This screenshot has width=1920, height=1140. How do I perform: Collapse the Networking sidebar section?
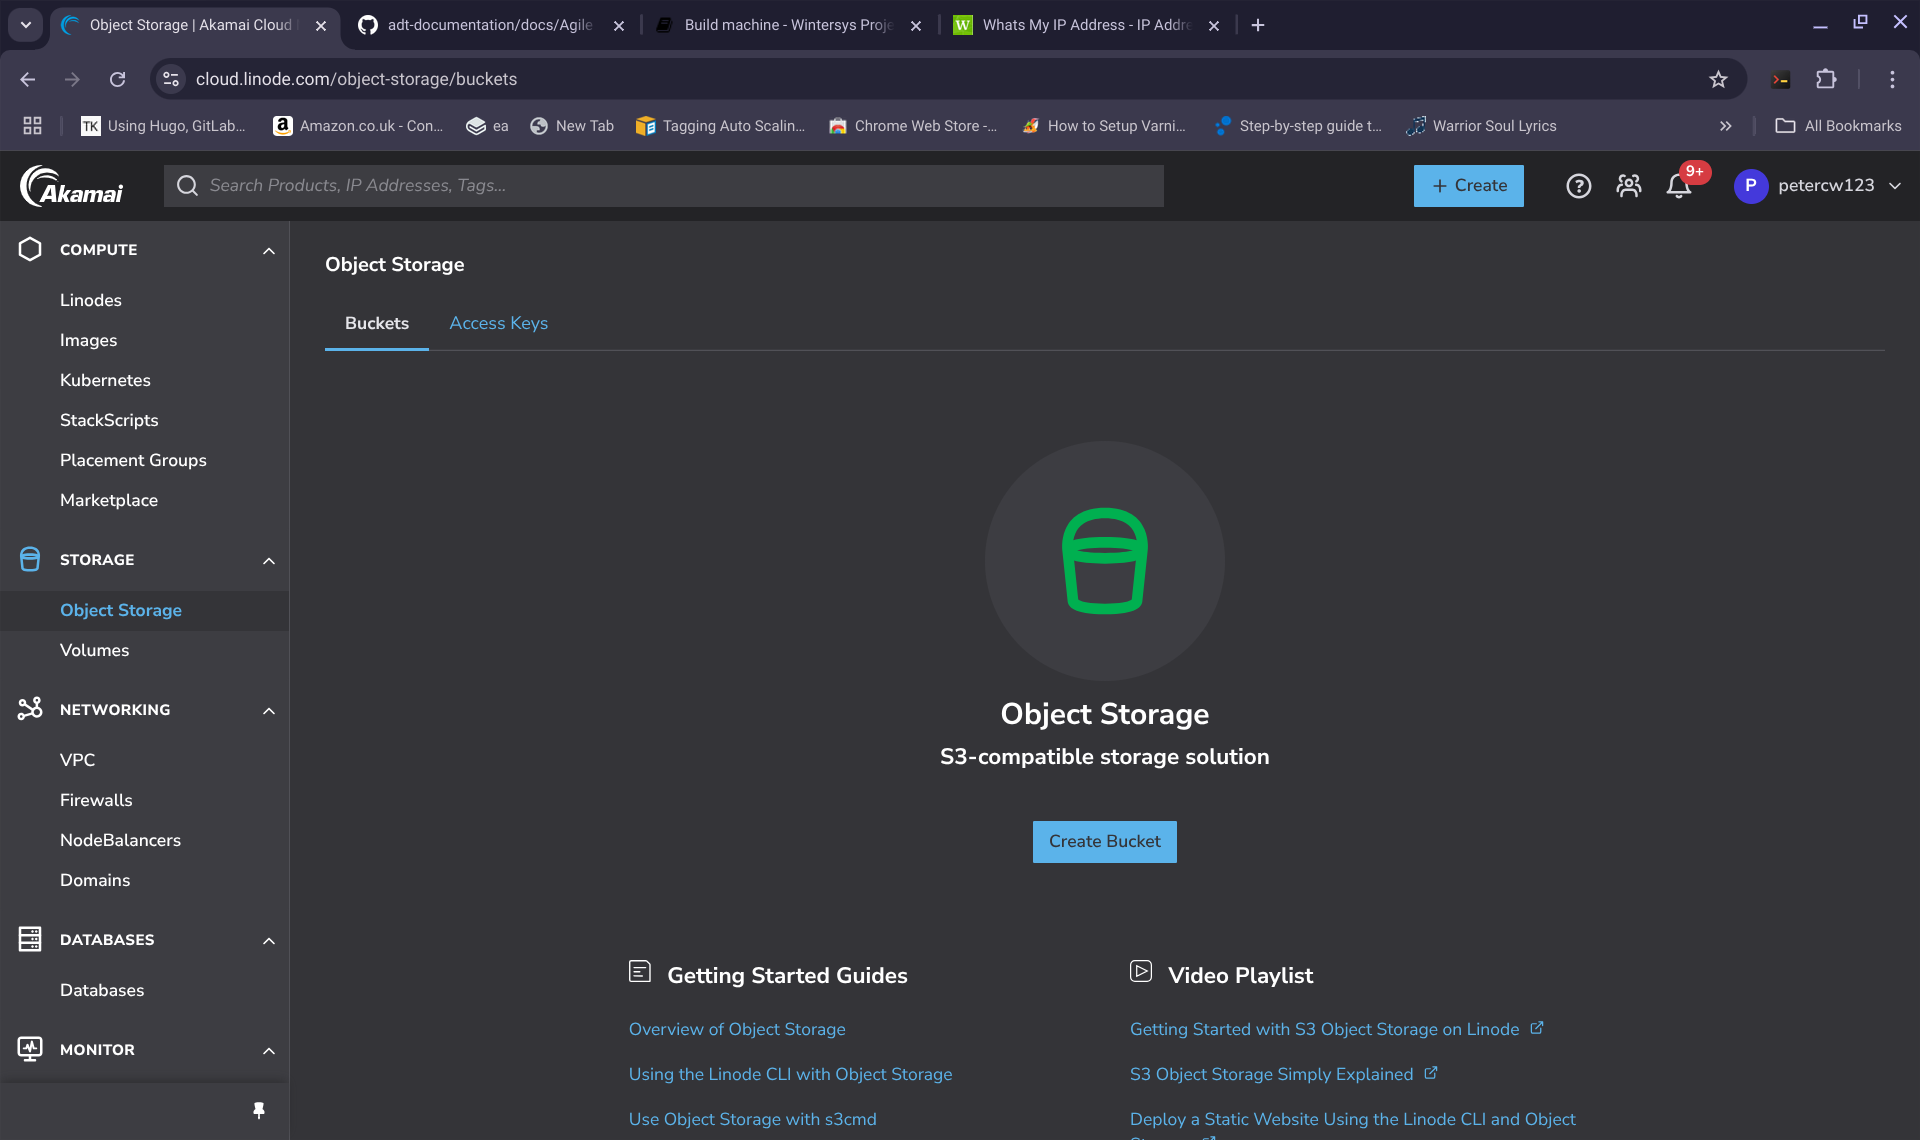click(x=268, y=710)
